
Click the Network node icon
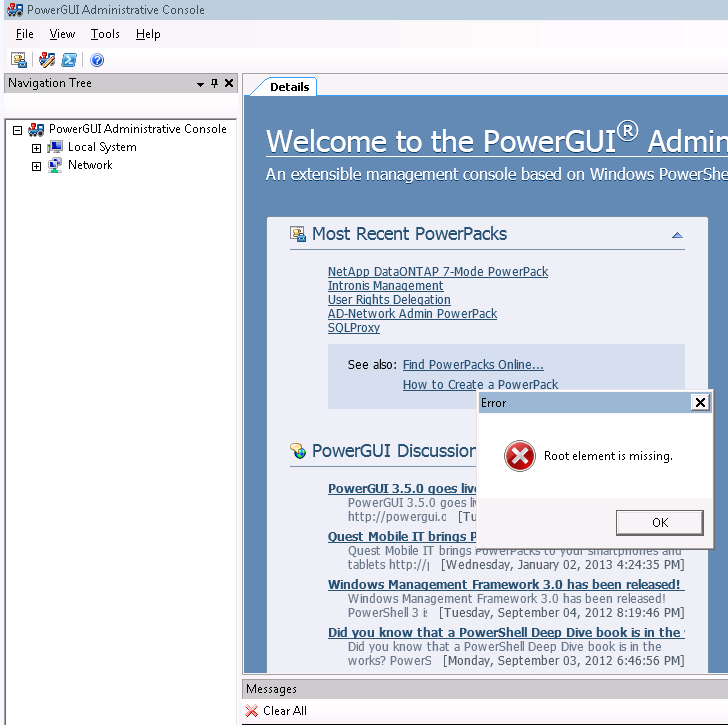point(55,165)
